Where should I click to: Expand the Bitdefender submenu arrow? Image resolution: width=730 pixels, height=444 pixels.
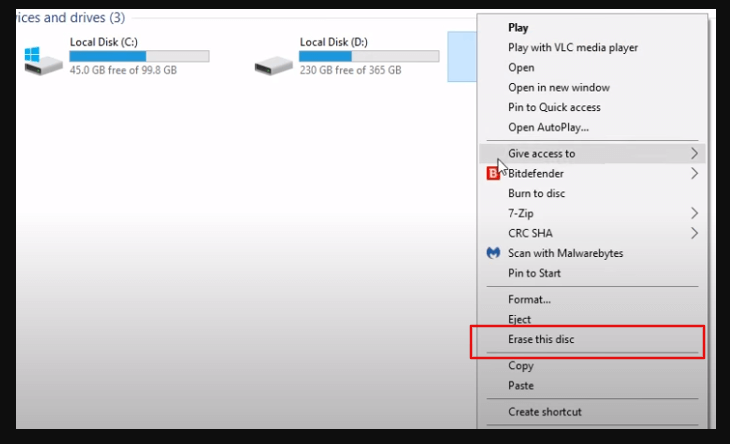pyautogui.click(x=694, y=174)
